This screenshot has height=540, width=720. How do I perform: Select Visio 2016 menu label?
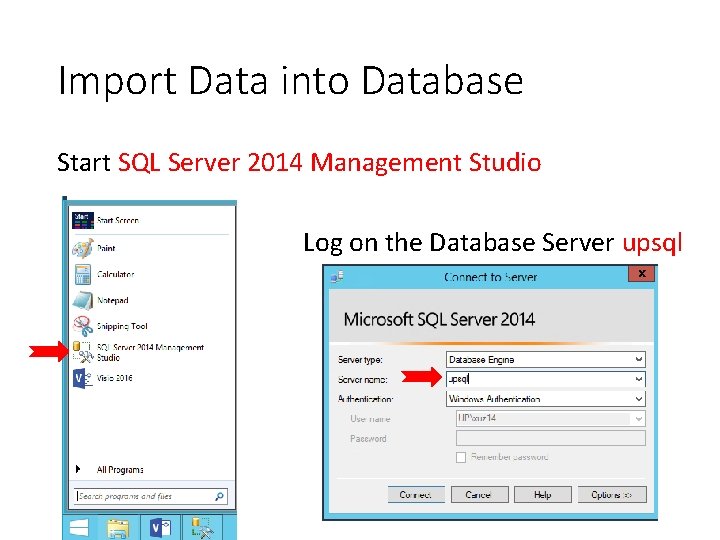click(x=114, y=378)
